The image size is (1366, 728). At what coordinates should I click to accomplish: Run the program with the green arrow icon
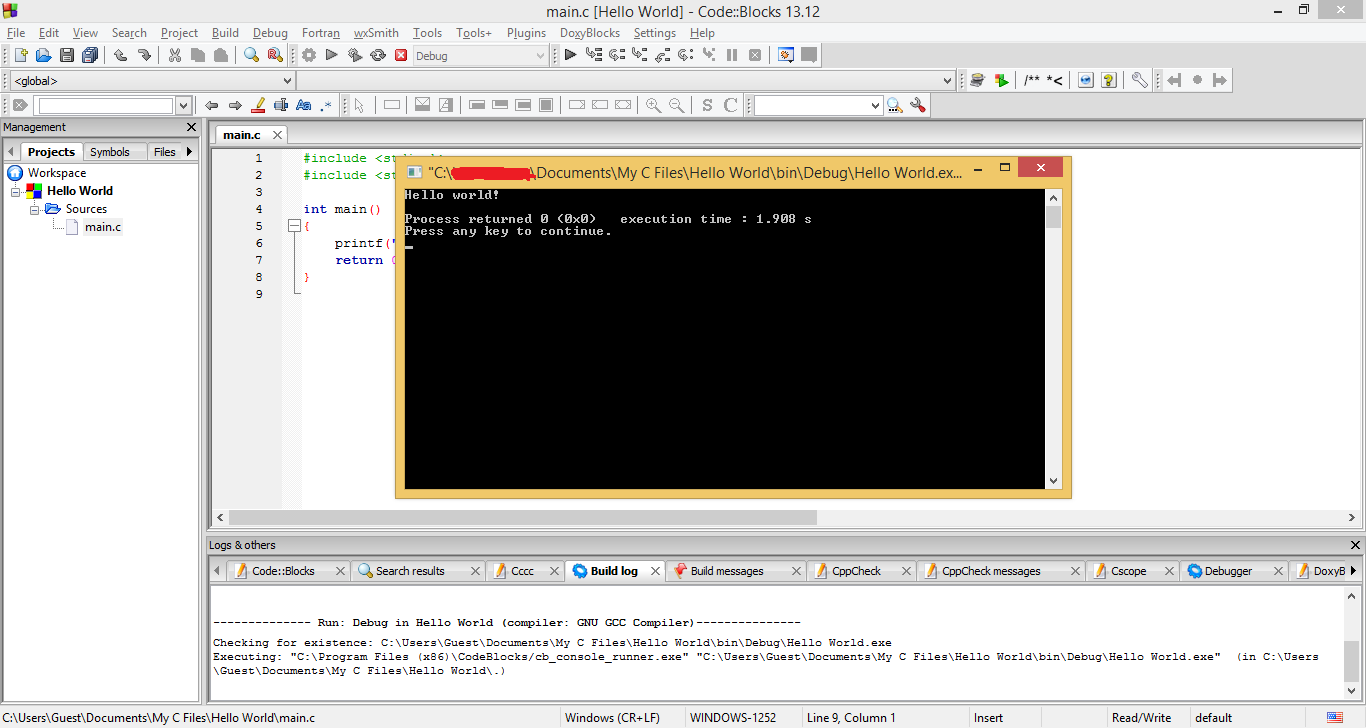pos(332,55)
